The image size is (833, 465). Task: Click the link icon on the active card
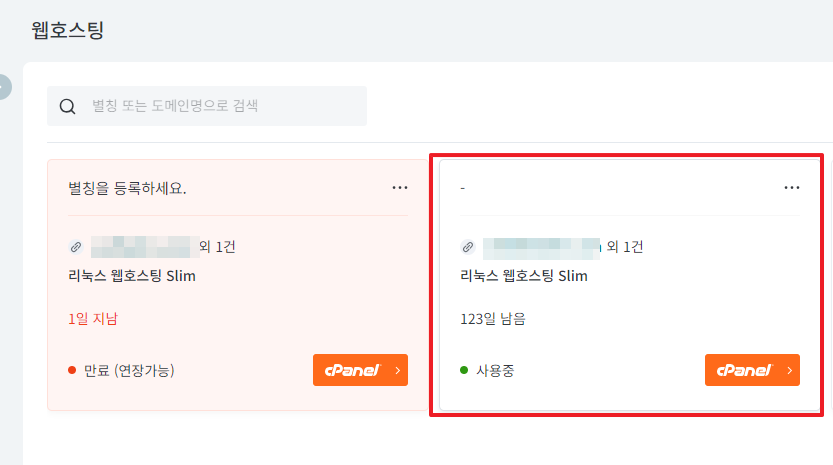[x=468, y=247]
